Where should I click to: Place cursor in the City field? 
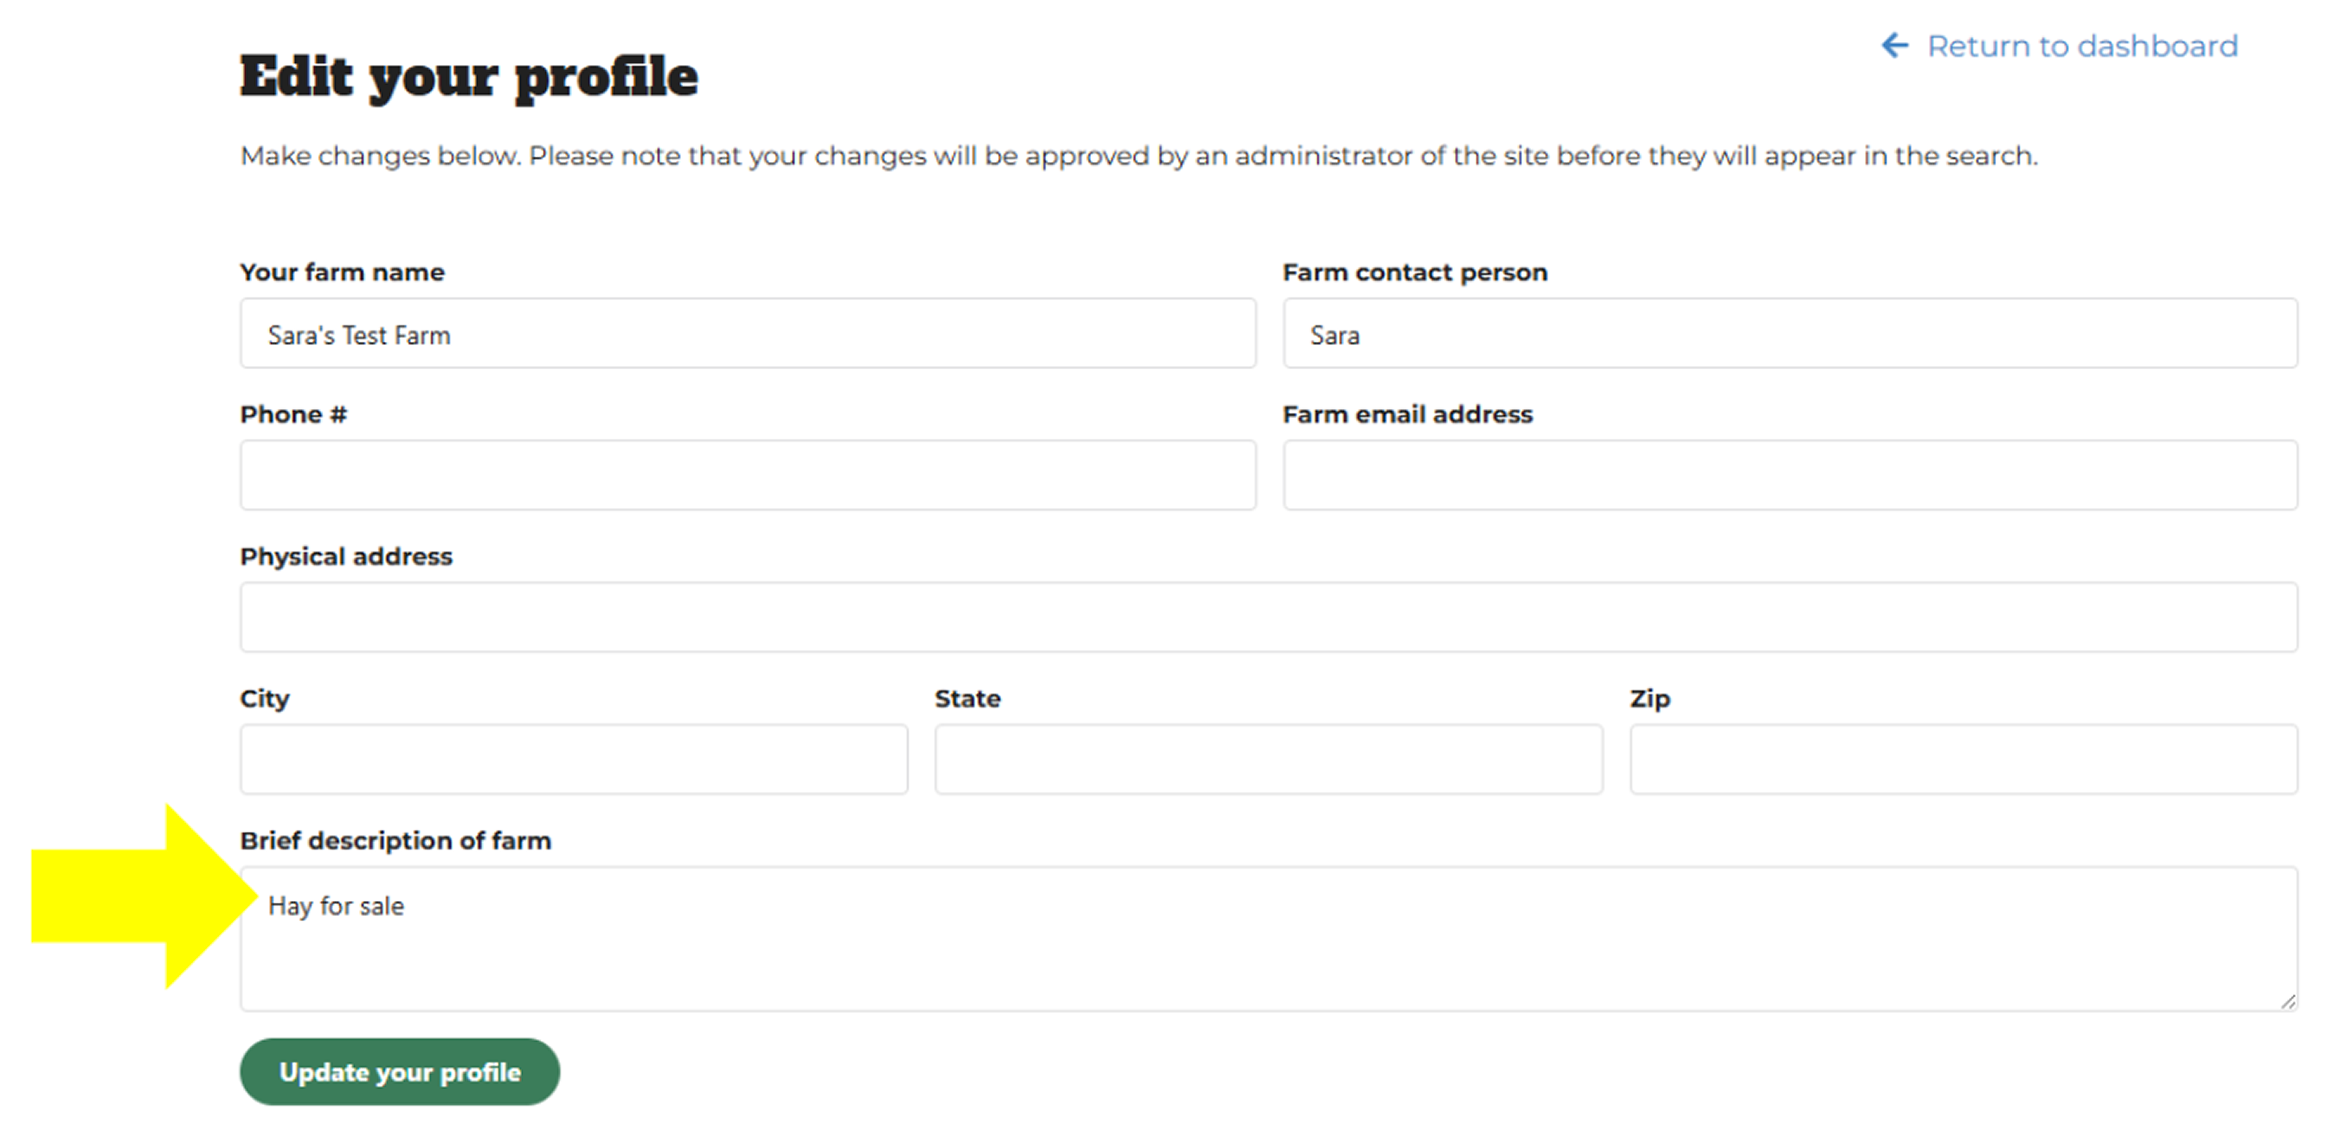pos(573,760)
